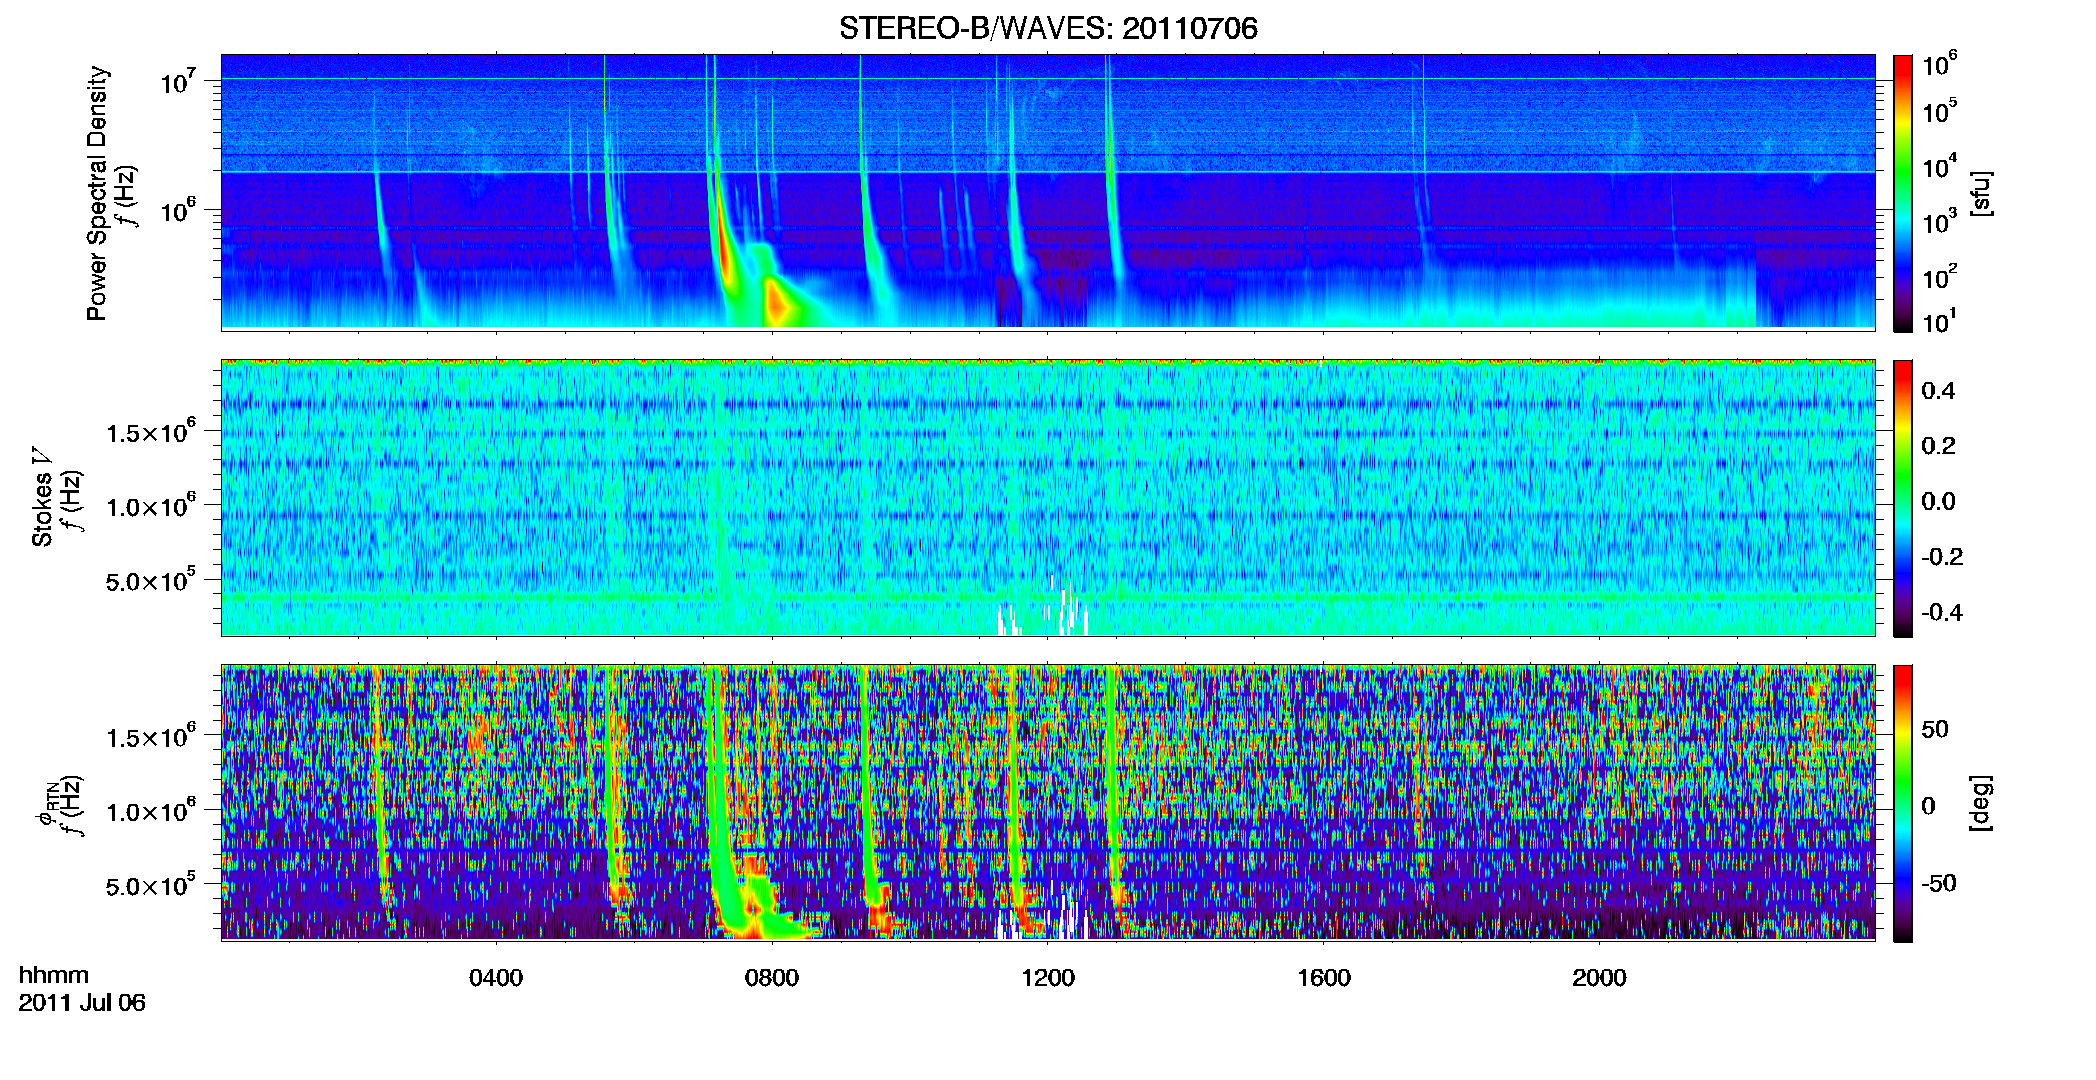
Task: Click the [deg] colorbar unit label
Action: pyautogui.click(x=1981, y=803)
